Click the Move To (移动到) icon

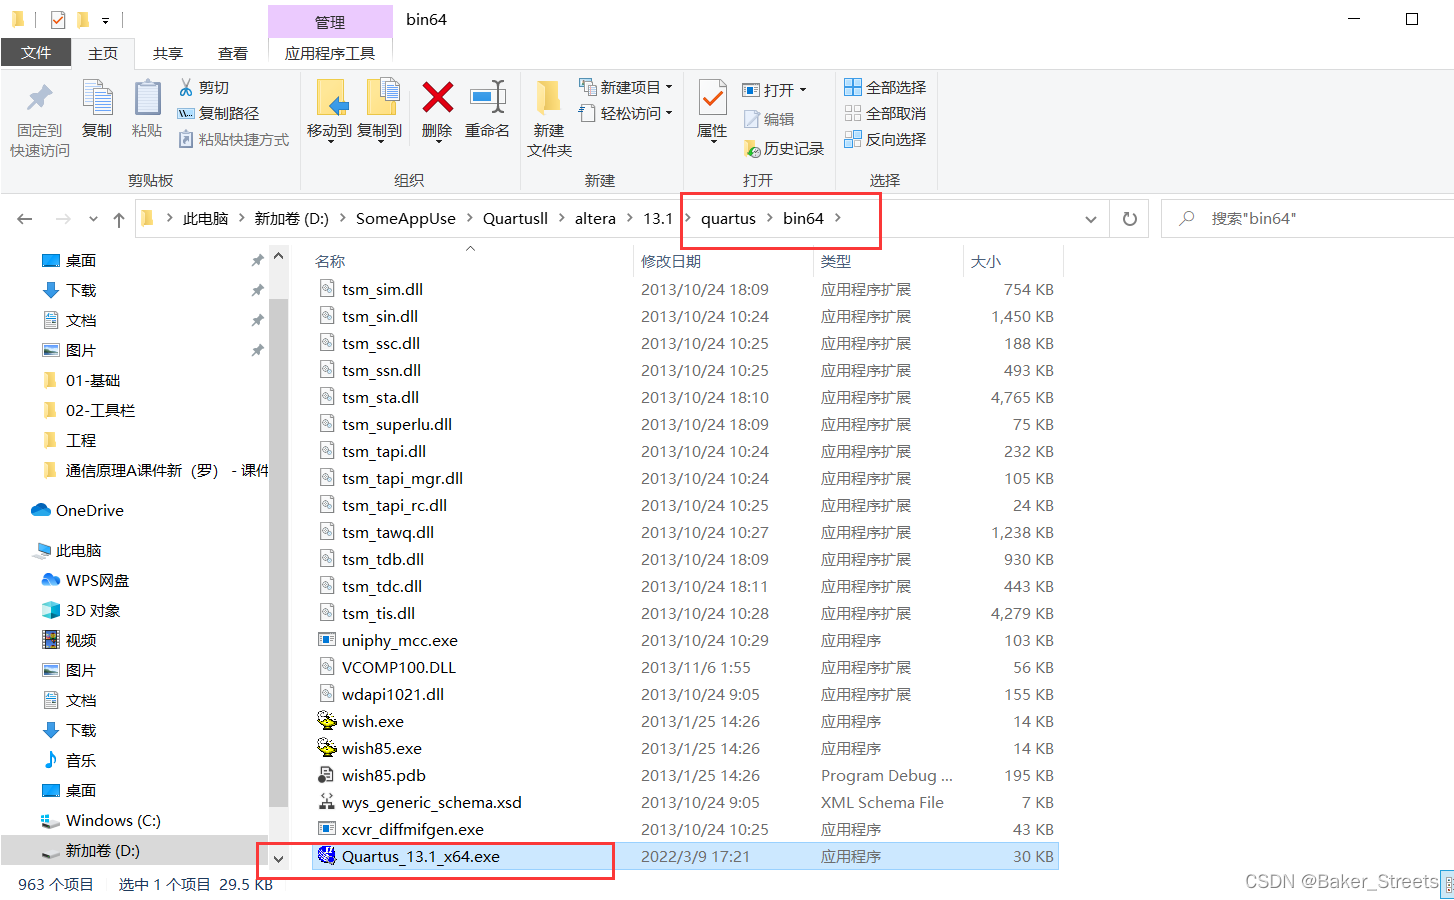(330, 99)
